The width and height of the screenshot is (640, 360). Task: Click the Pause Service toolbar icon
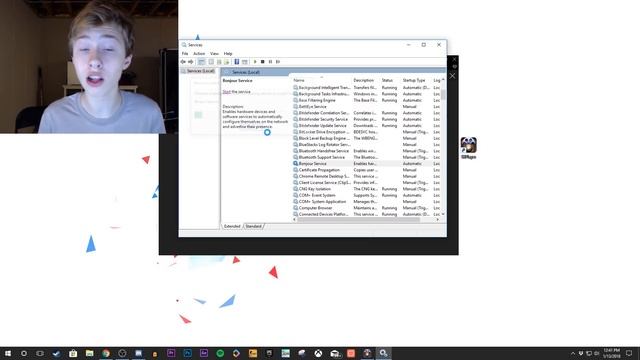click(270, 62)
